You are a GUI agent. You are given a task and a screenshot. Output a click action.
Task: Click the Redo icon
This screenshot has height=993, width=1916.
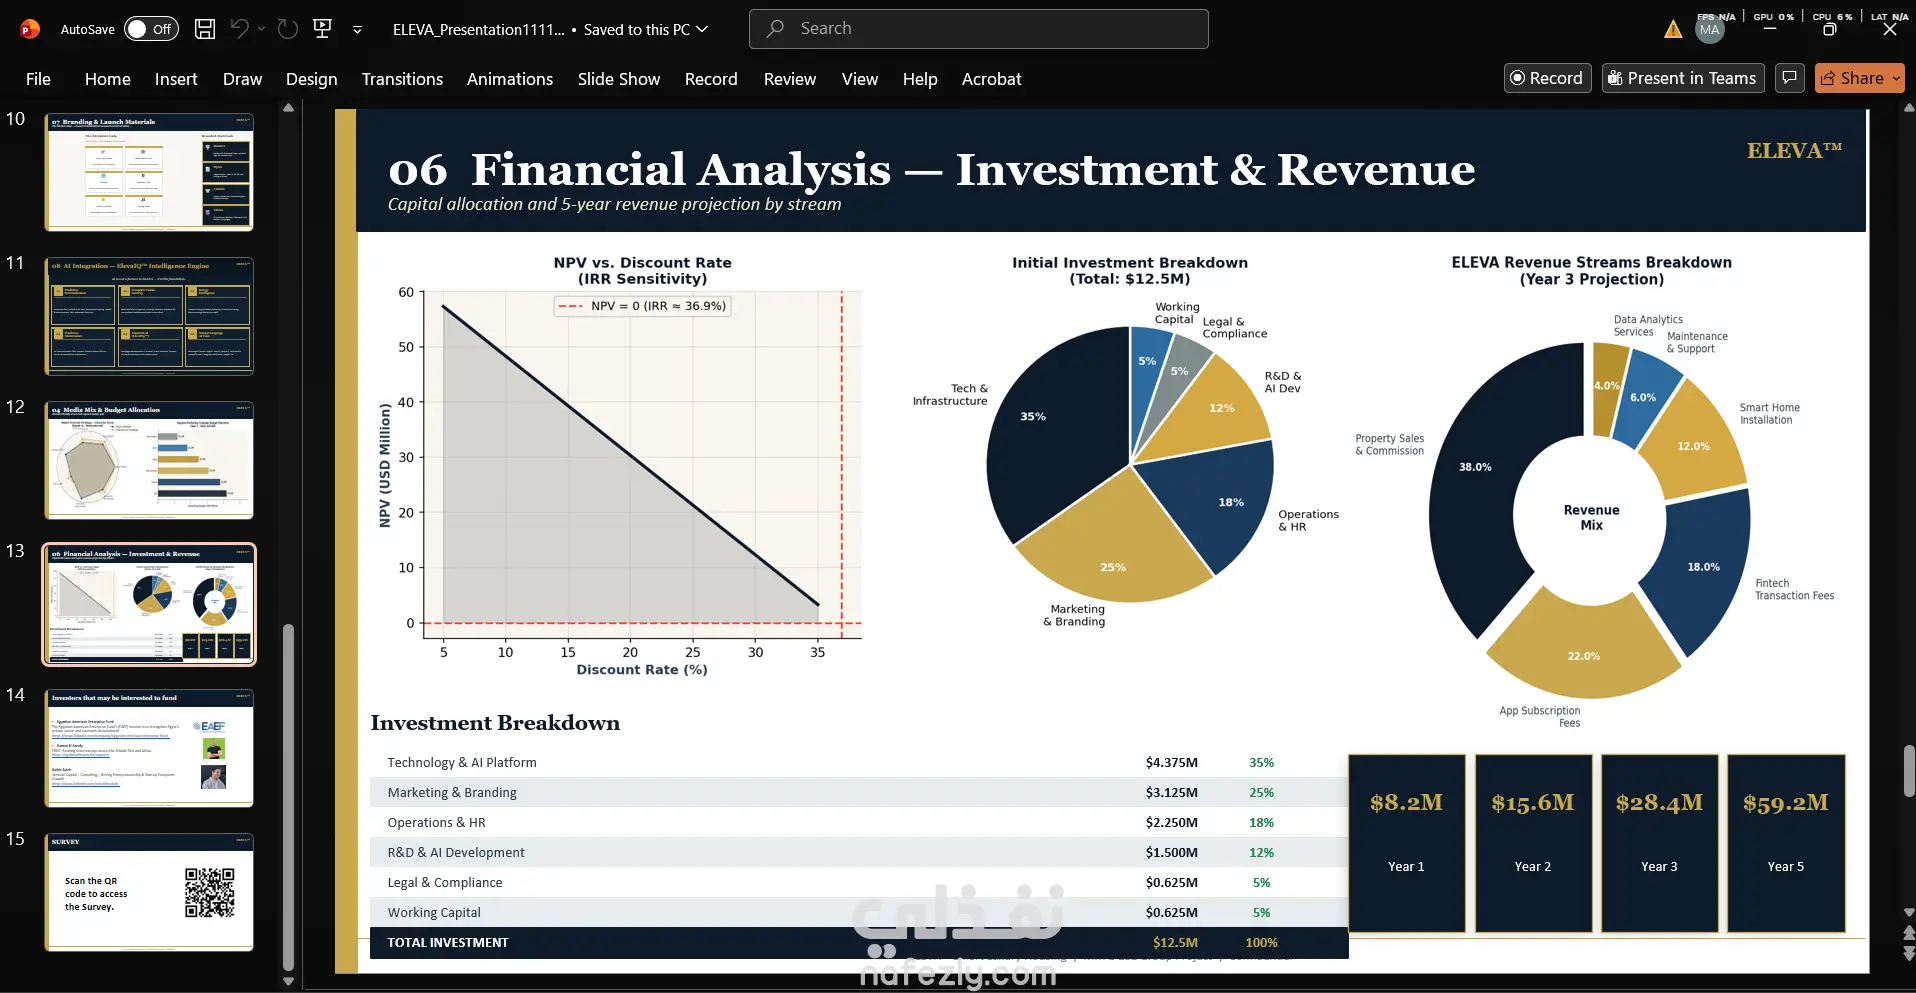[x=288, y=29]
